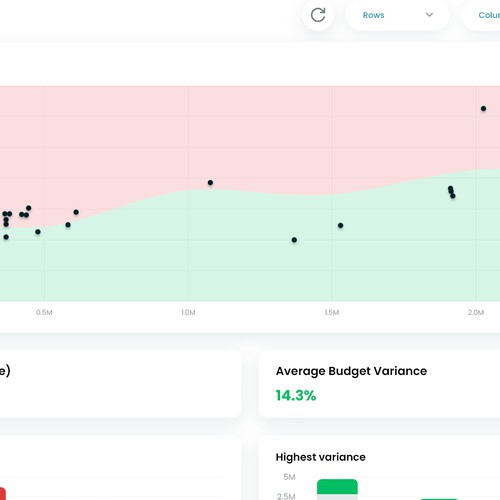Select the topmost scatter point near 2.0M

click(483, 109)
